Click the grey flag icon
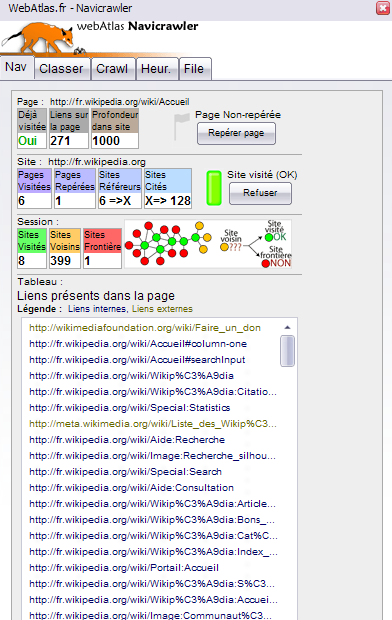Viewport: 392px width, 620px height. click(181, 126)
